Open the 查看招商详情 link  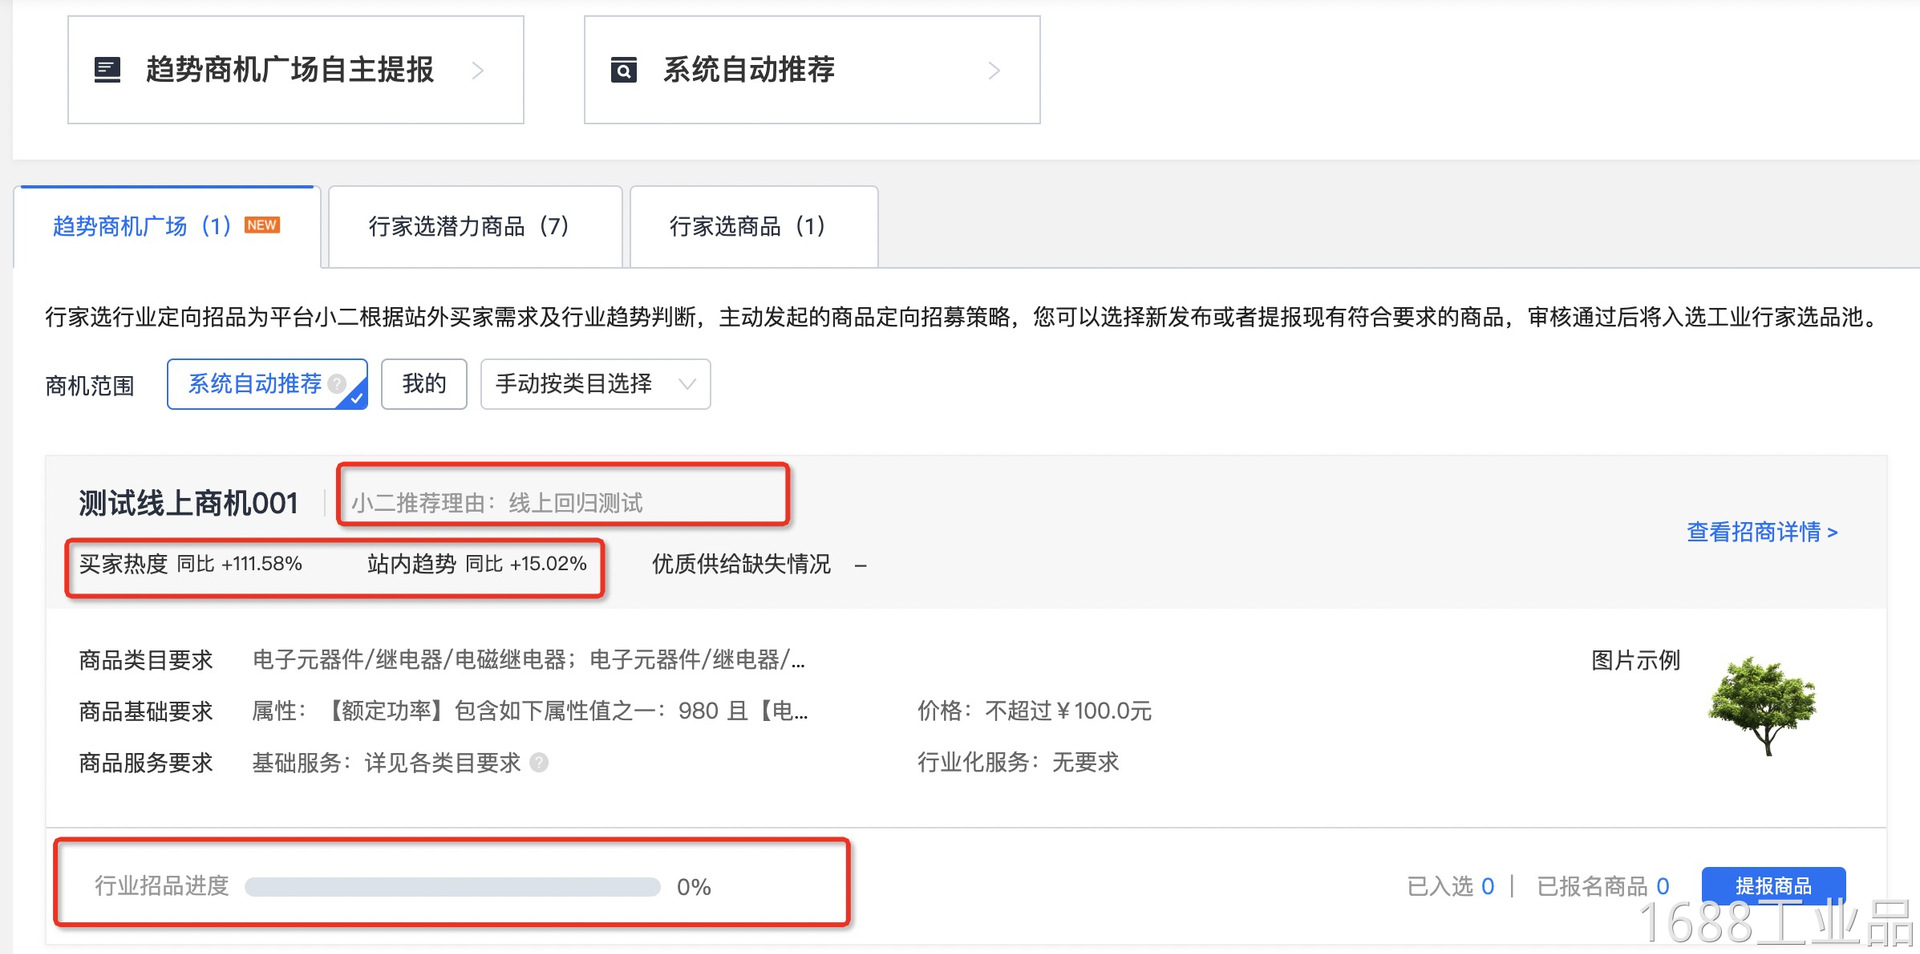(x=1762, y=532)
